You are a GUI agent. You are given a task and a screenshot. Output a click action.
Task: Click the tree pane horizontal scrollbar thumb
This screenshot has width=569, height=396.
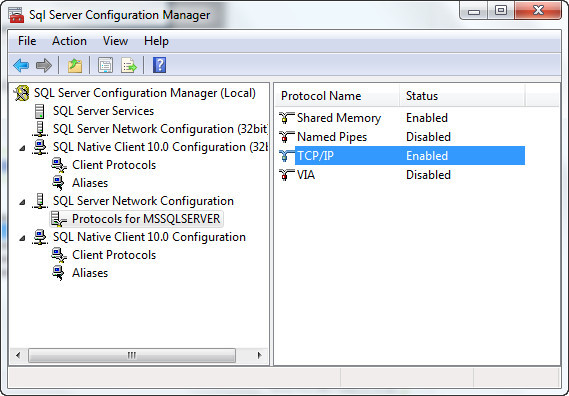tap(132, 355)
